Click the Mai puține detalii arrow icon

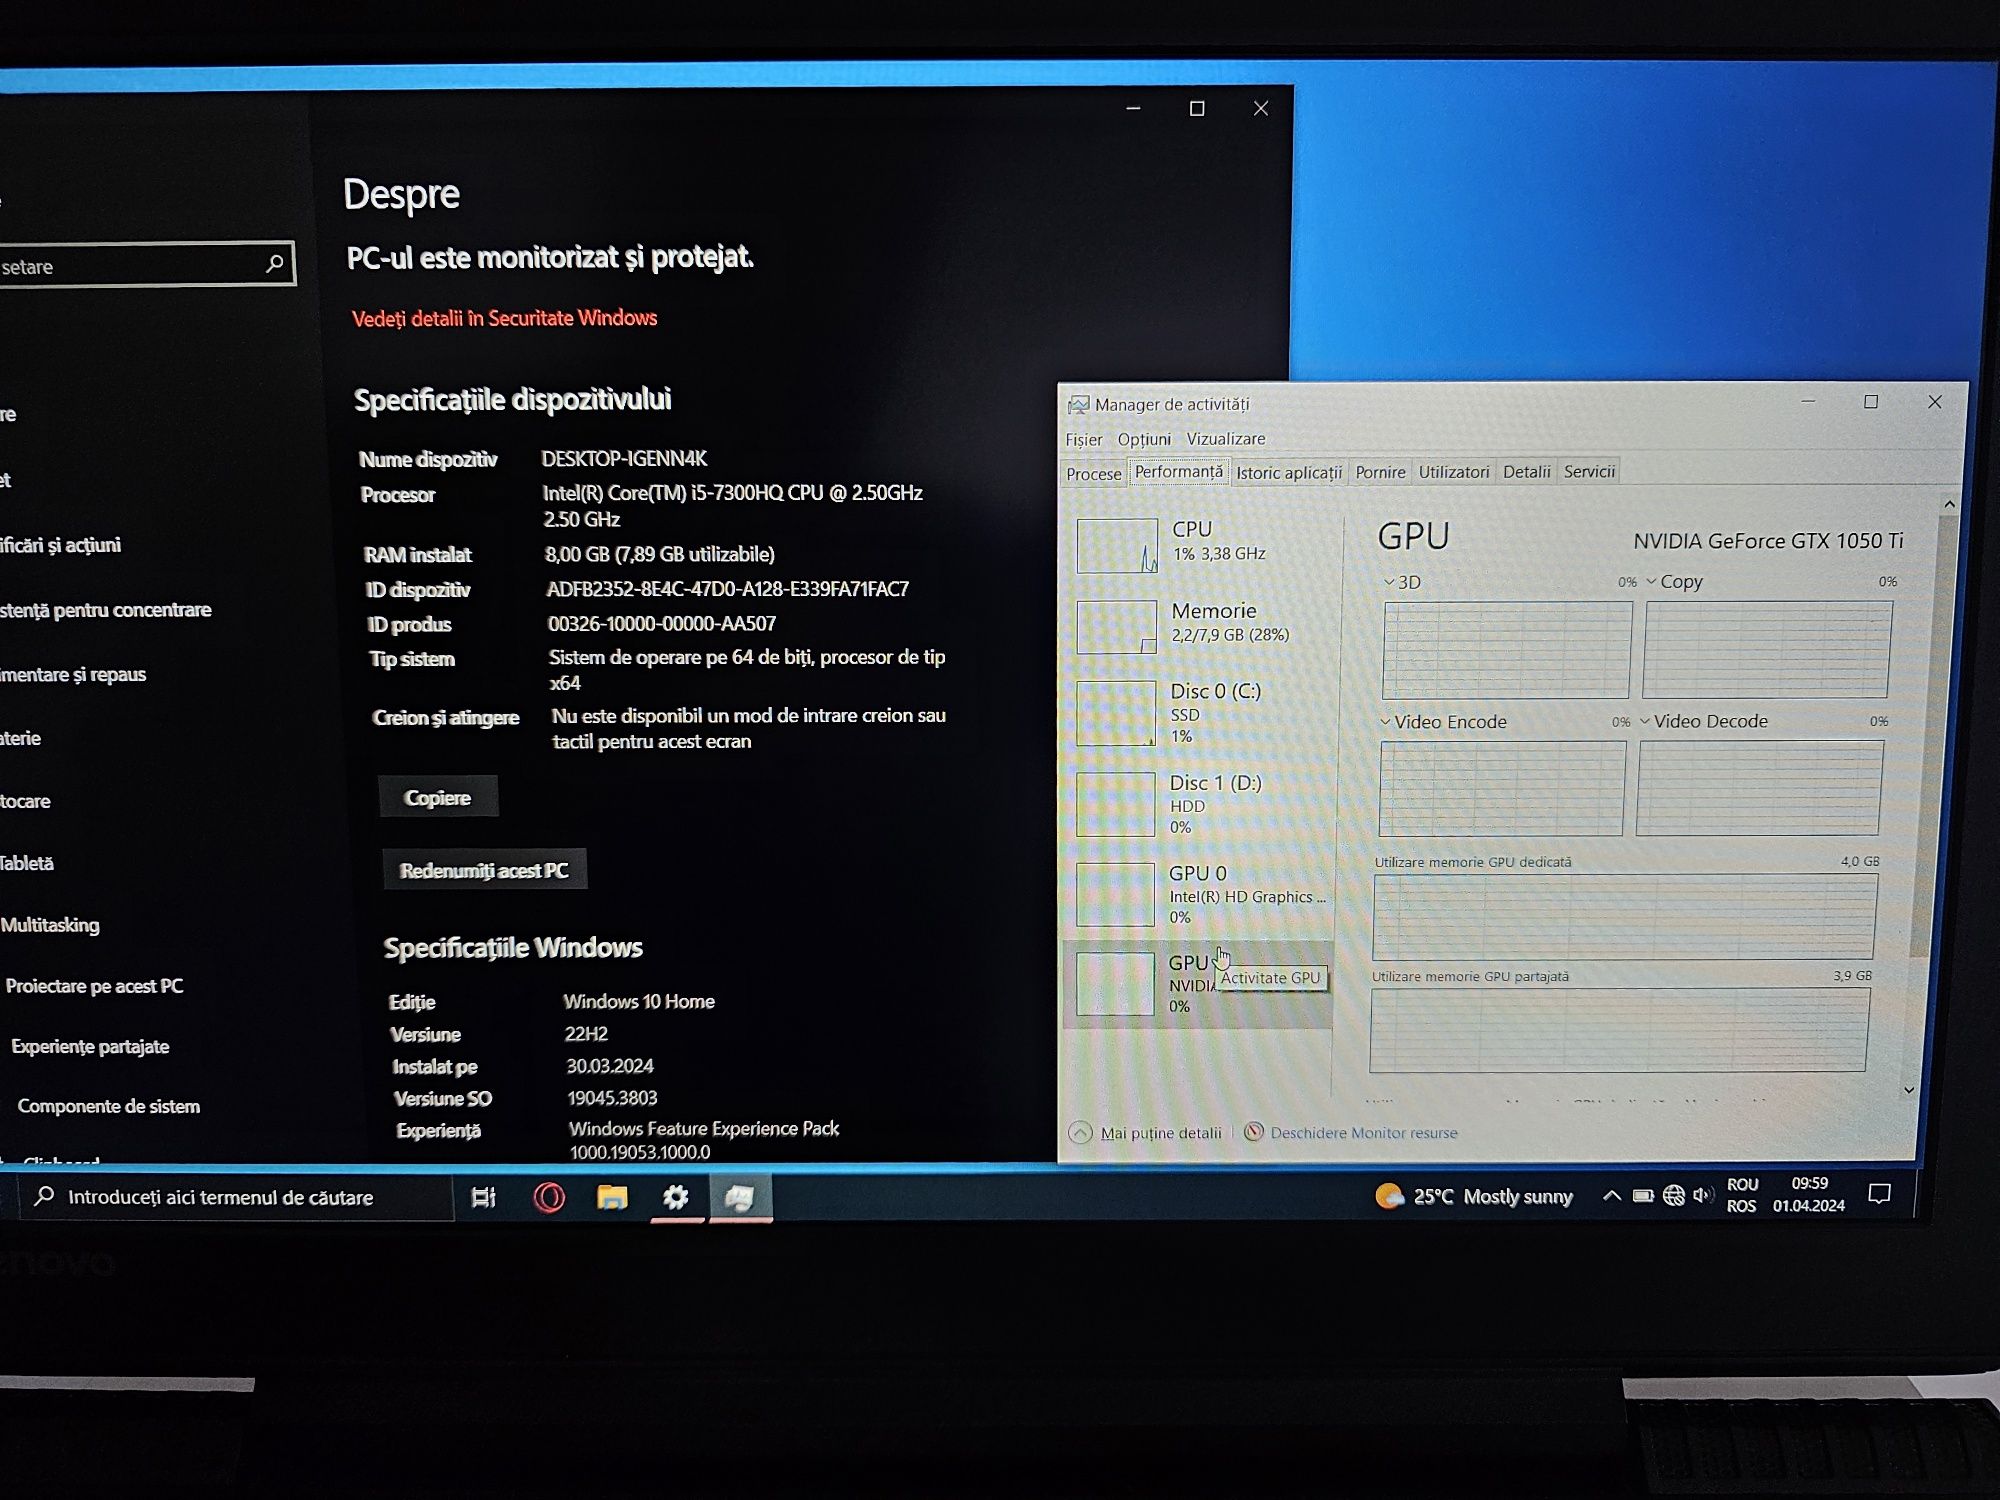1080,1132
